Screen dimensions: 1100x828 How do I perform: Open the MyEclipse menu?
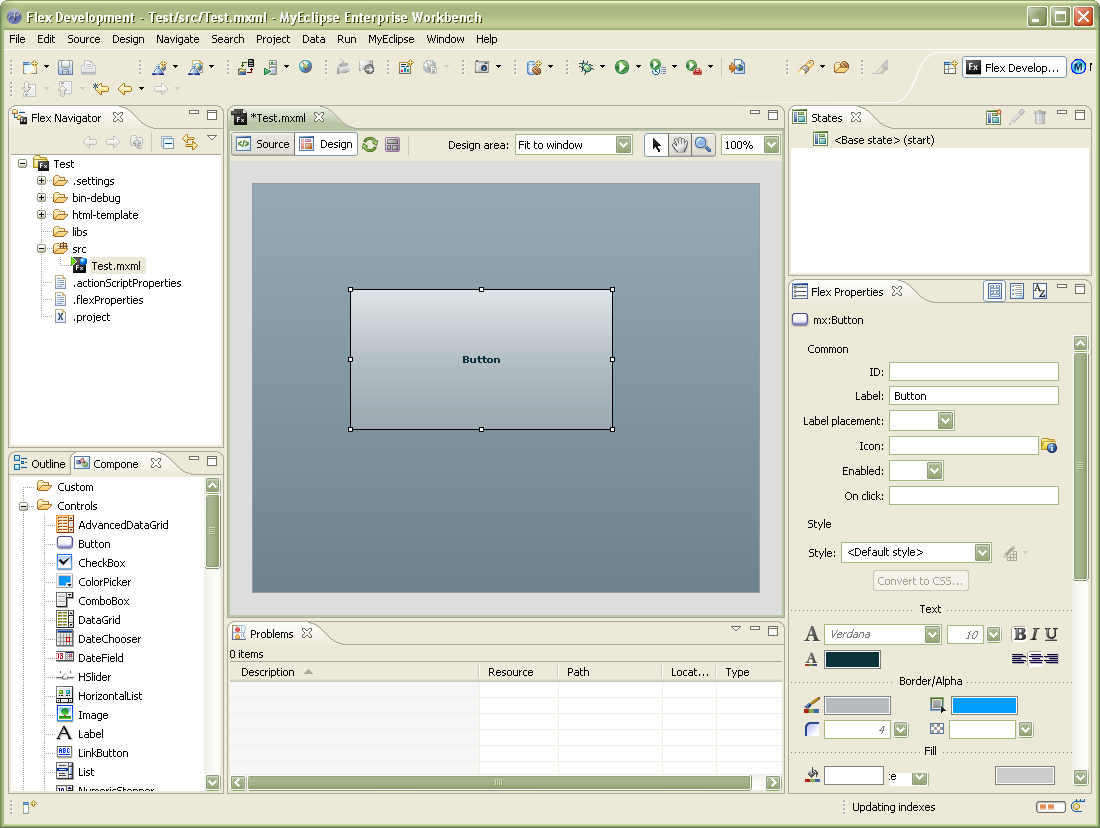(391, 39)
